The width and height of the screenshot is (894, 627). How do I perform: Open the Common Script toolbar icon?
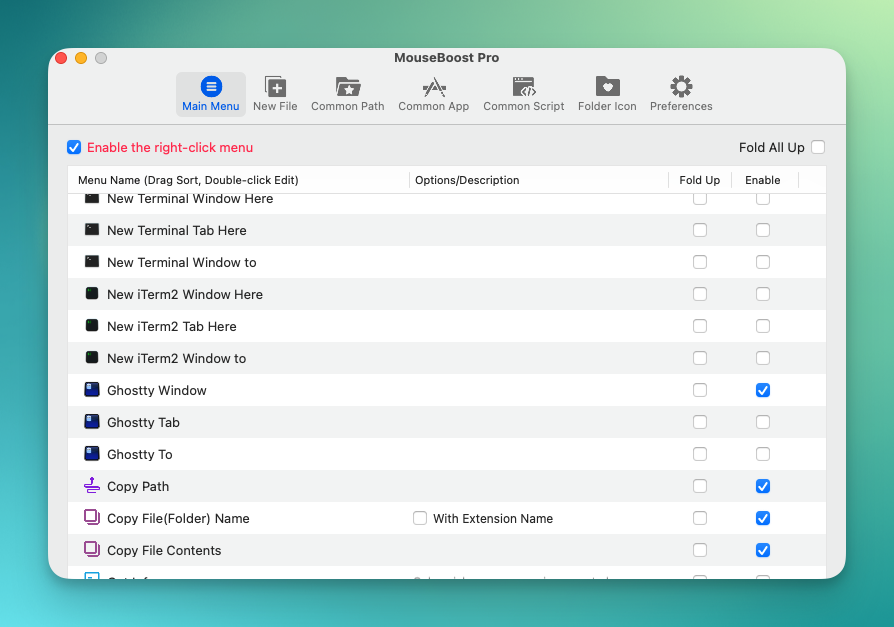coord(524,87)
